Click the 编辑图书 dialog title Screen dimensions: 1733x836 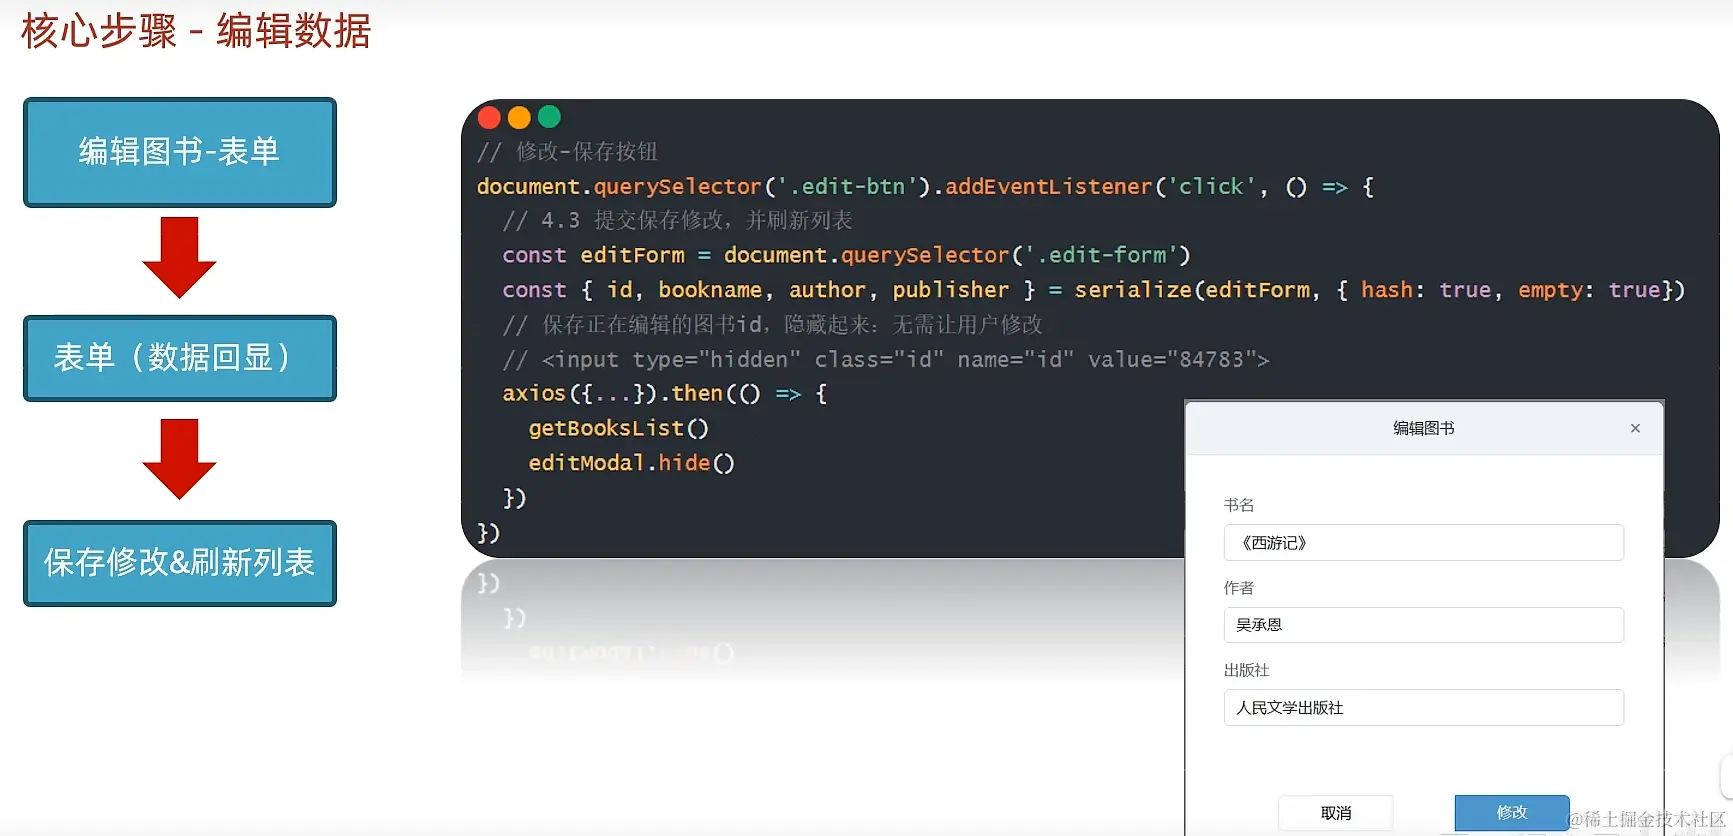tap(1423, 428)
